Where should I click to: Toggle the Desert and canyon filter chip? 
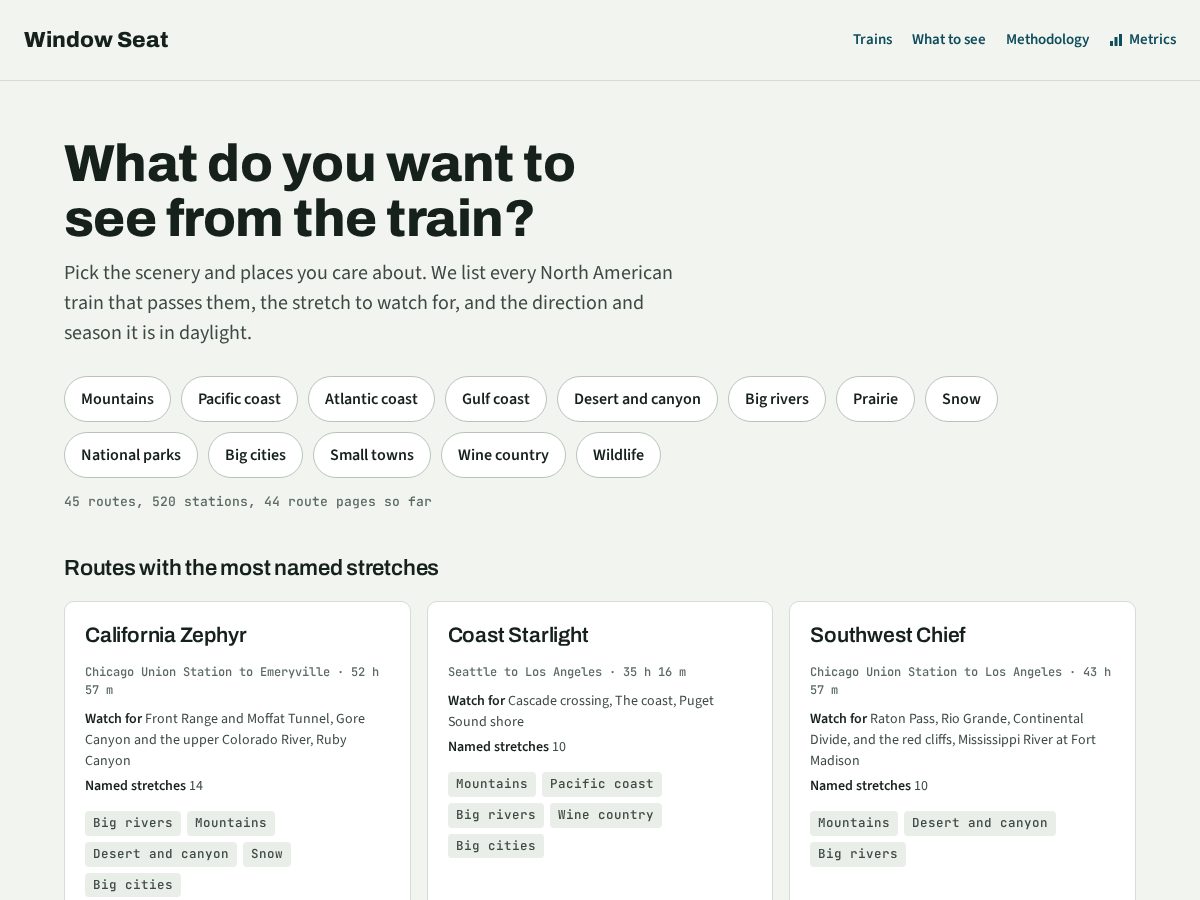637,399
